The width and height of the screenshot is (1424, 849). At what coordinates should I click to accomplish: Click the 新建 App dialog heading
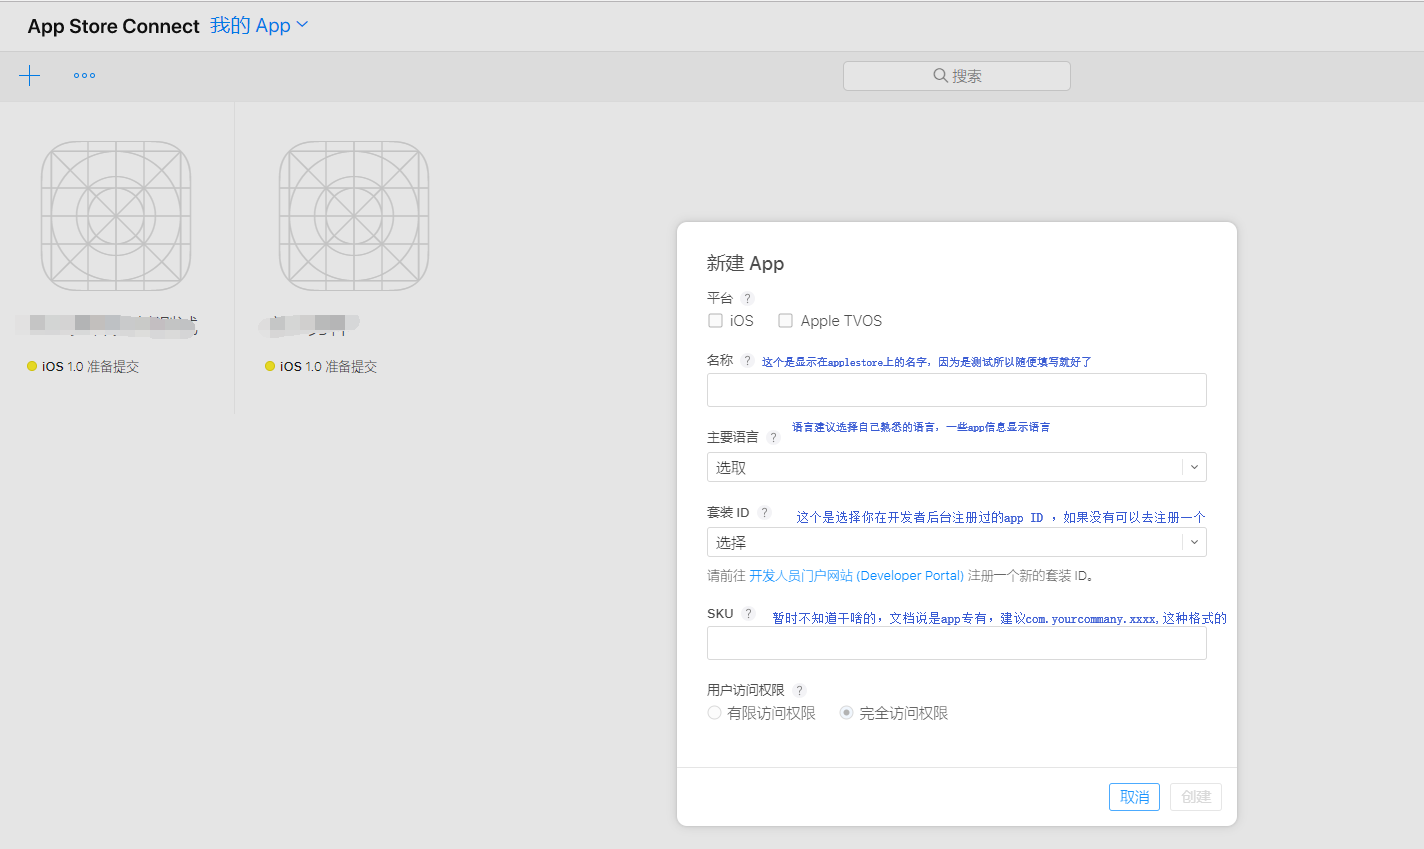click(745, 263)
